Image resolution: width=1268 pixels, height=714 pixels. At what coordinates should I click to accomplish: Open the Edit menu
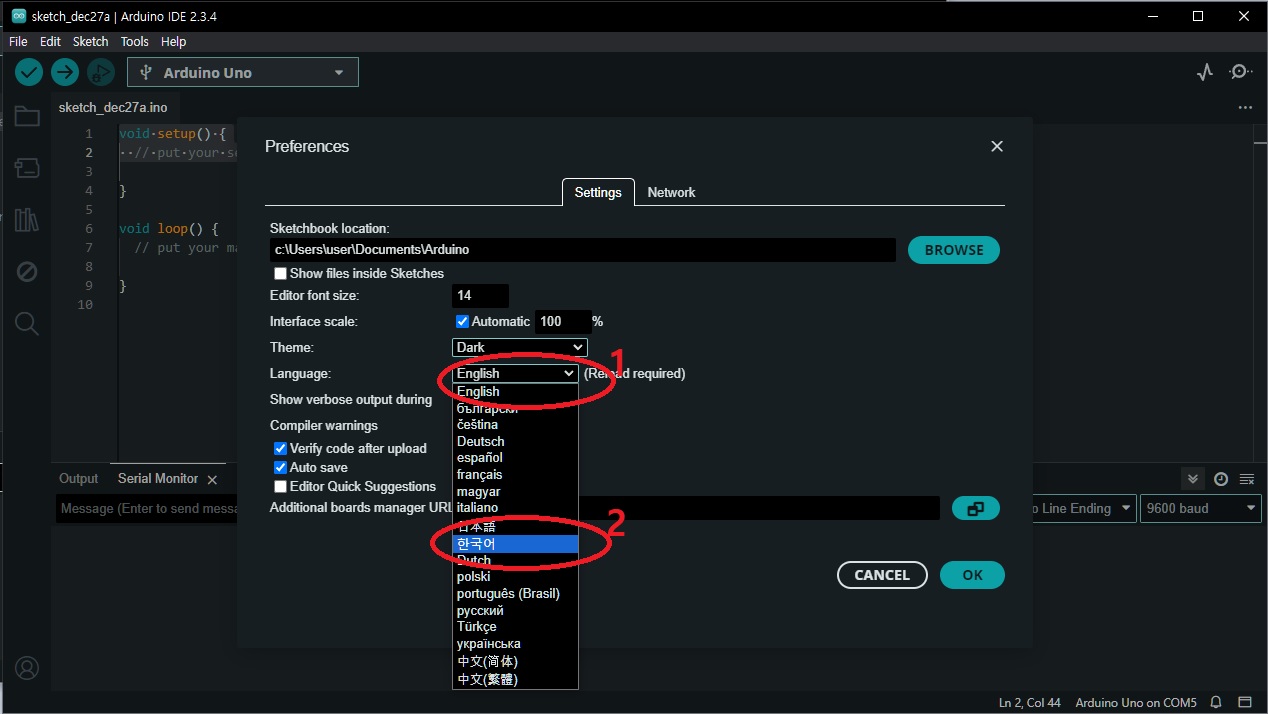[50, 42]
